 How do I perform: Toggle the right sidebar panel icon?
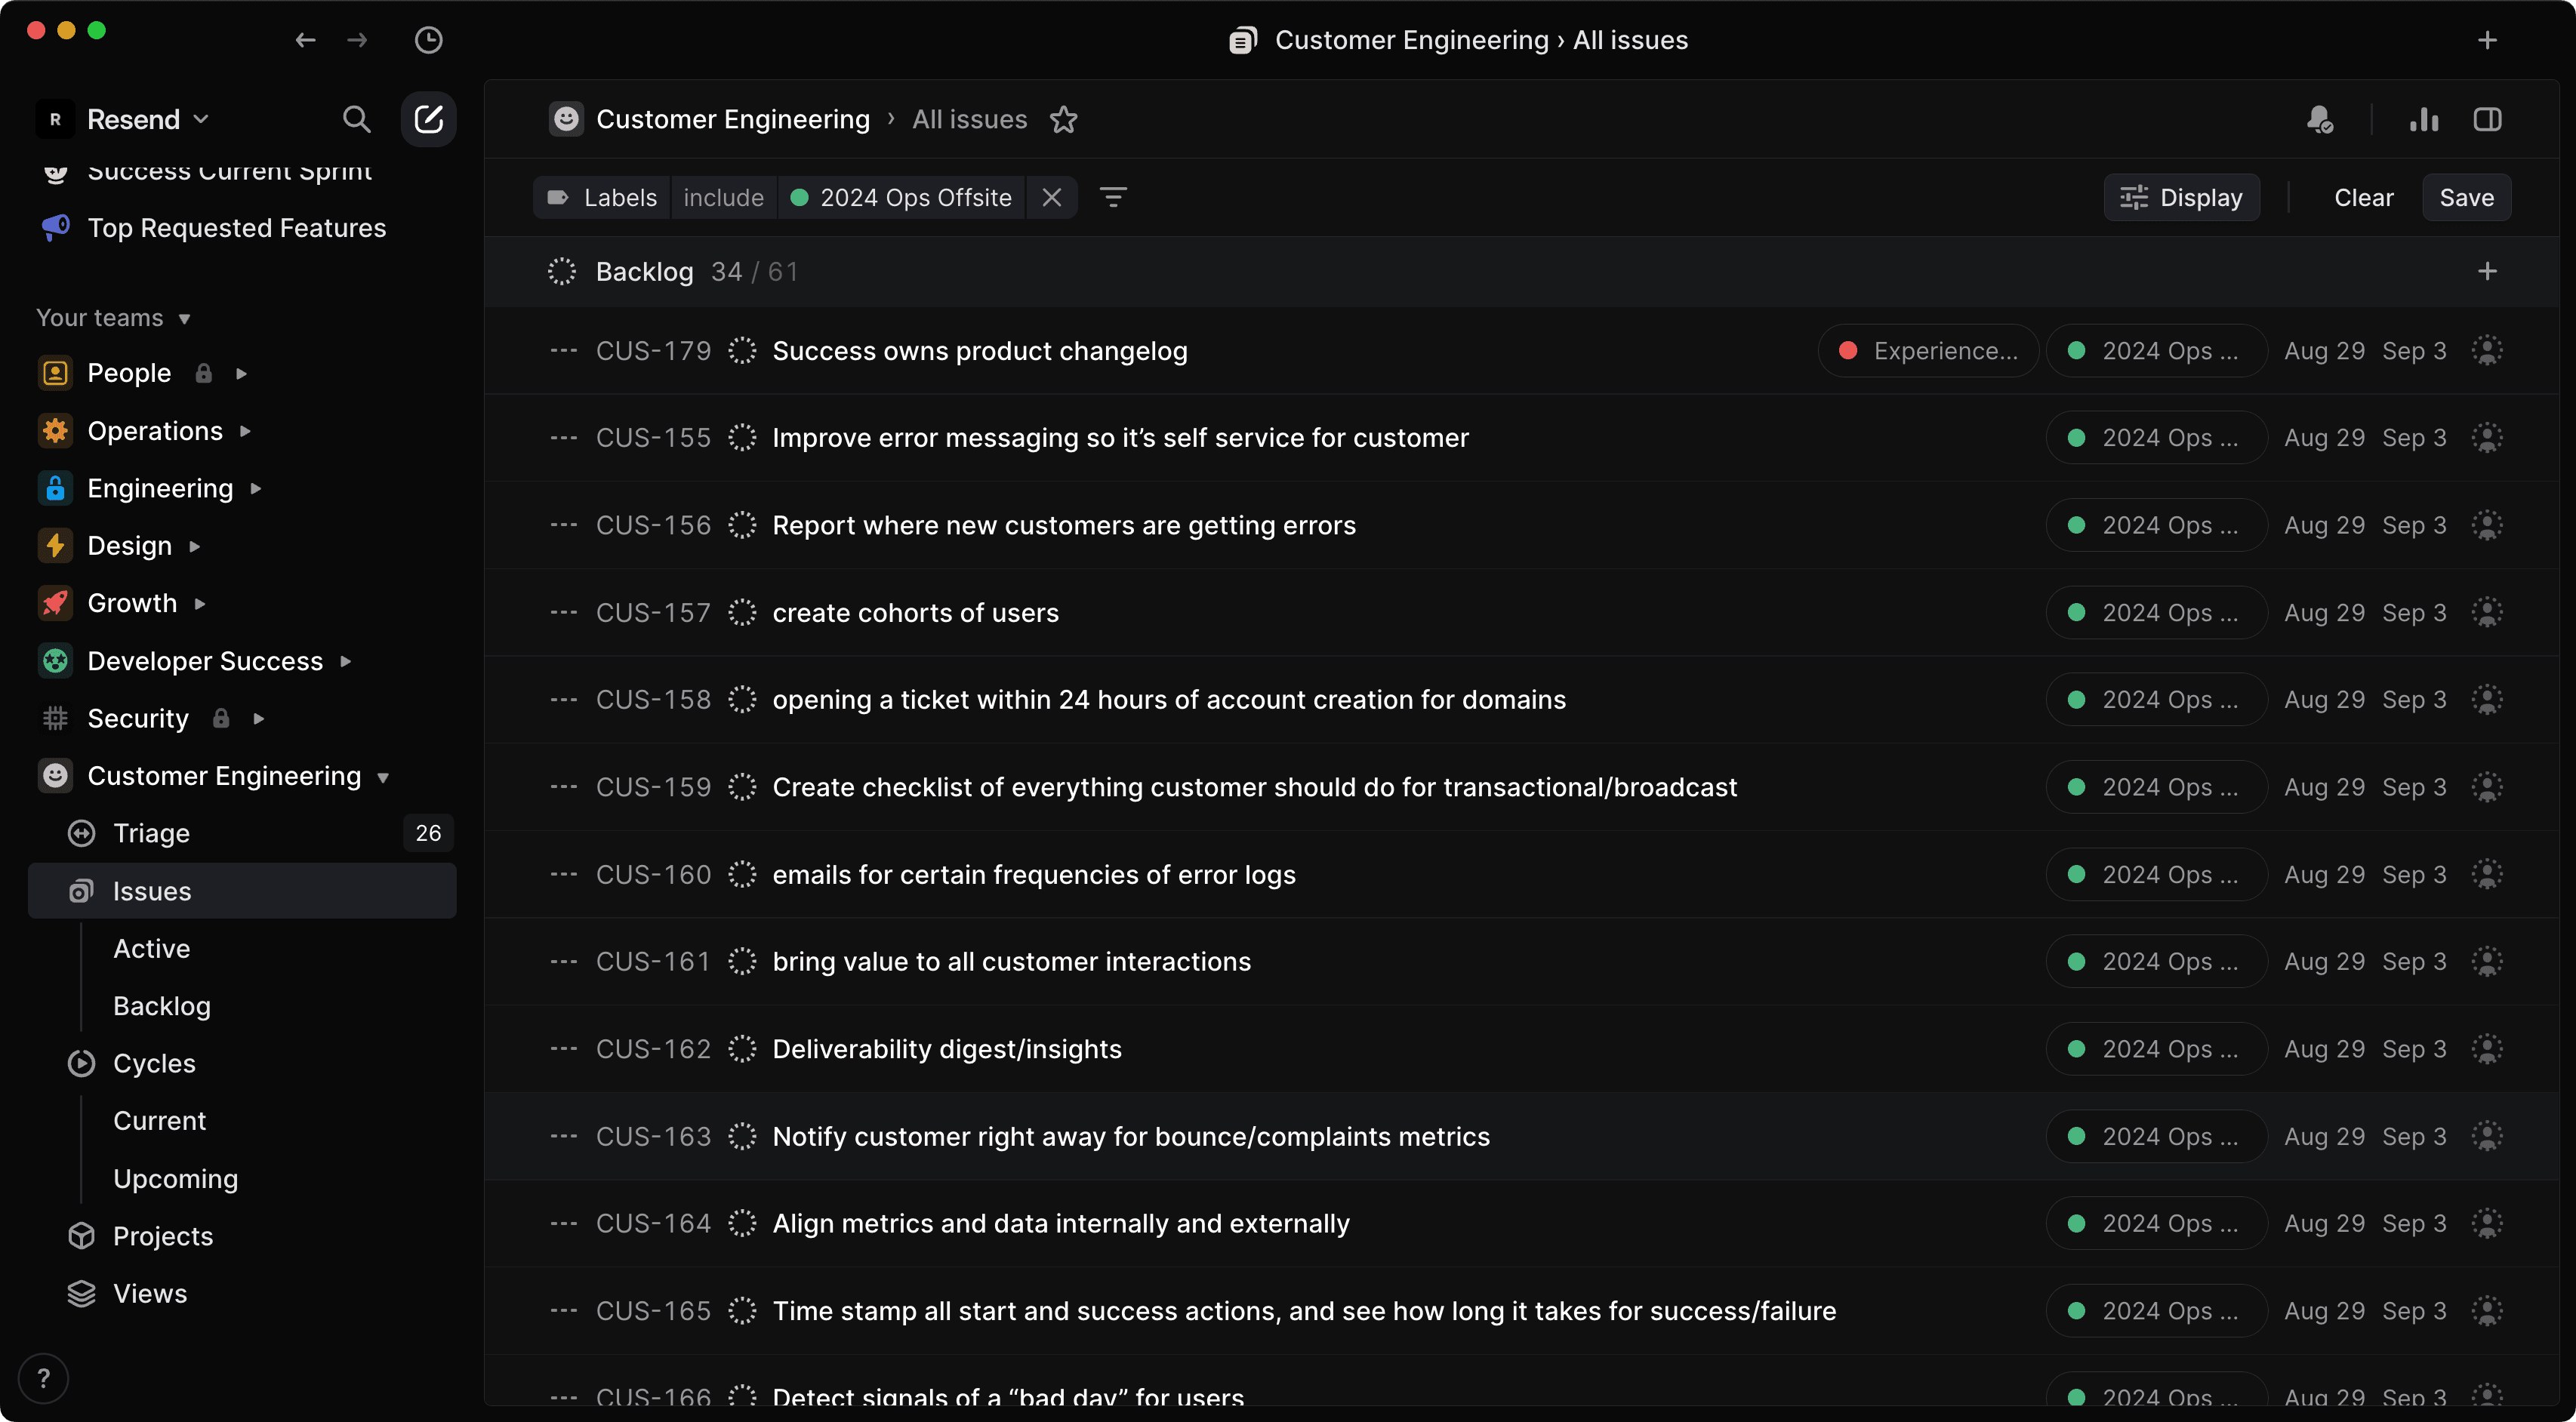[2487, 119]
